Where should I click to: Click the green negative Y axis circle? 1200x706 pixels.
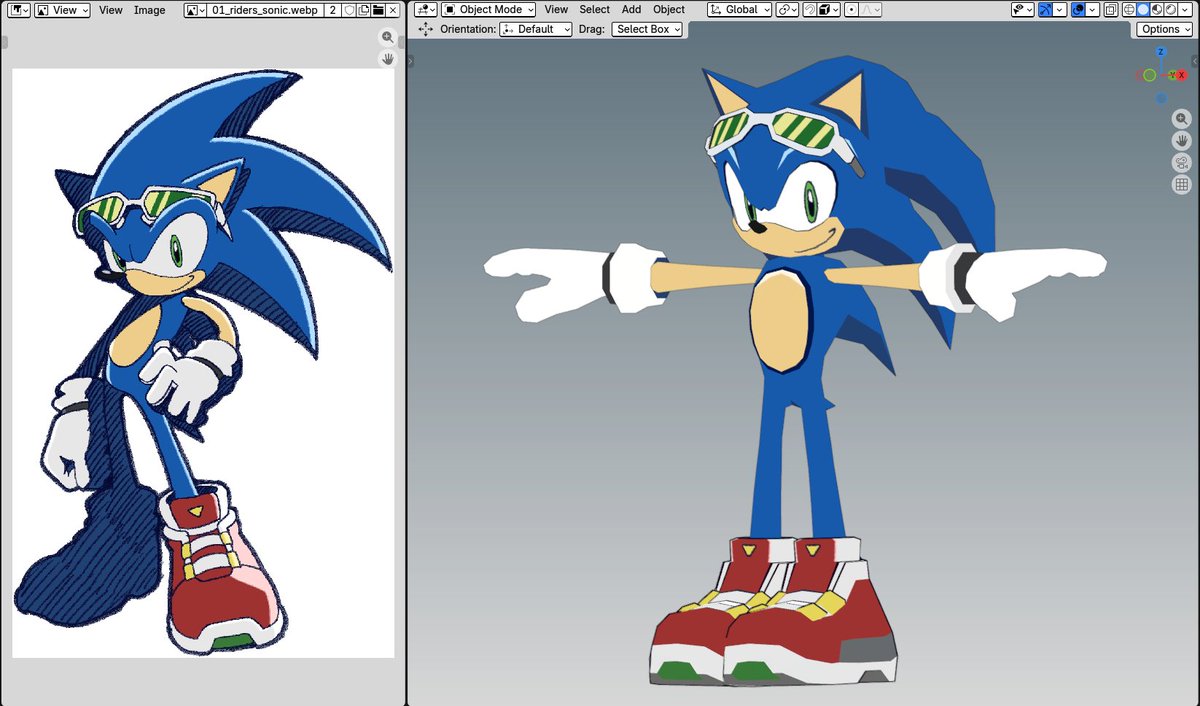1149,75
